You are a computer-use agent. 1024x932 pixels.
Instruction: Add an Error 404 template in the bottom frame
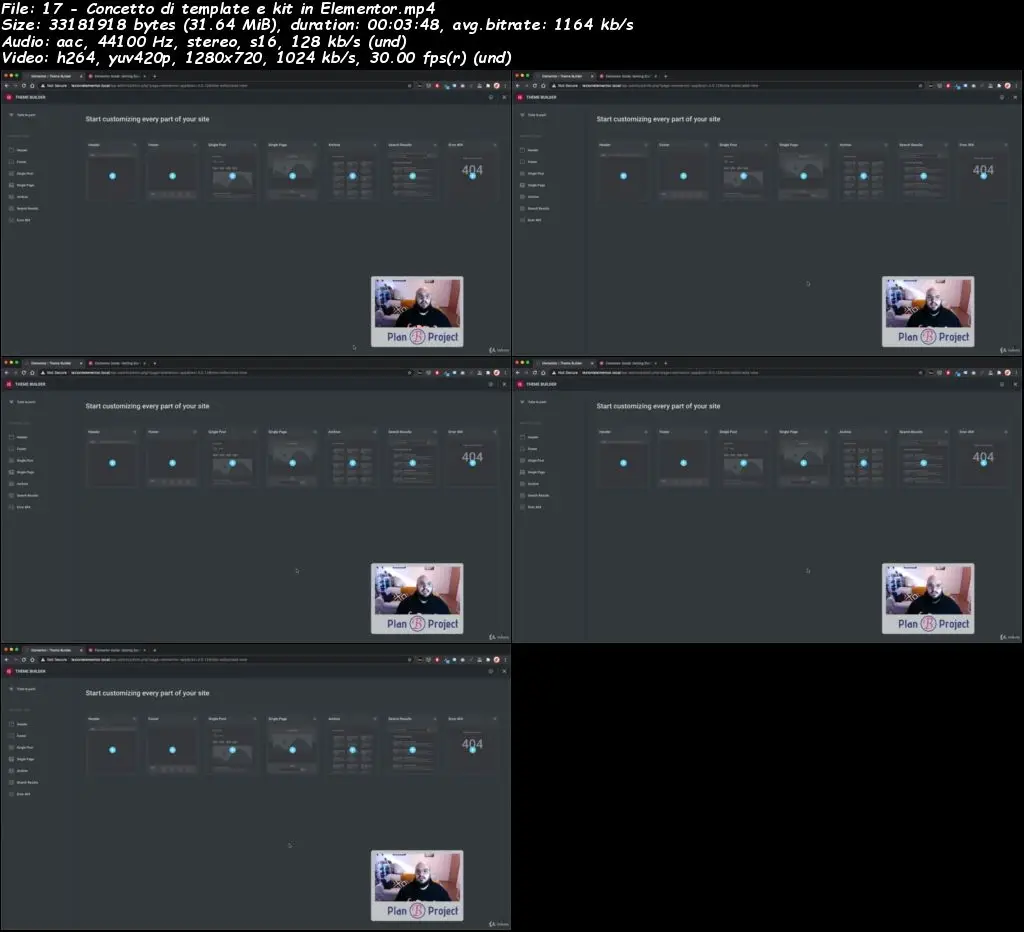(473, 750)
